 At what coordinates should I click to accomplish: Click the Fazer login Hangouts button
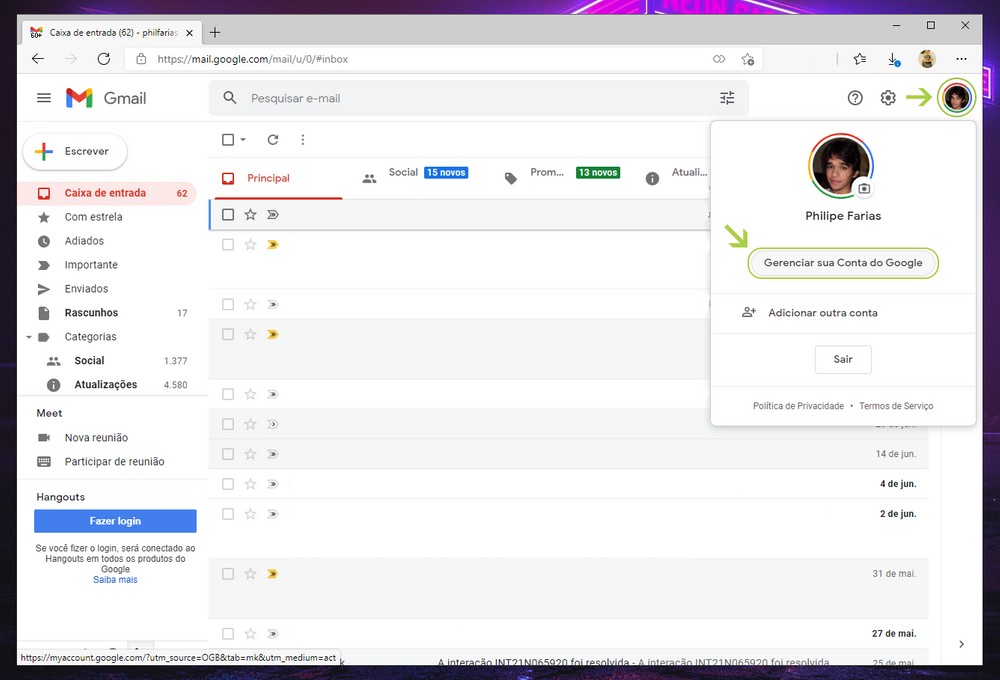click(115, 521)
